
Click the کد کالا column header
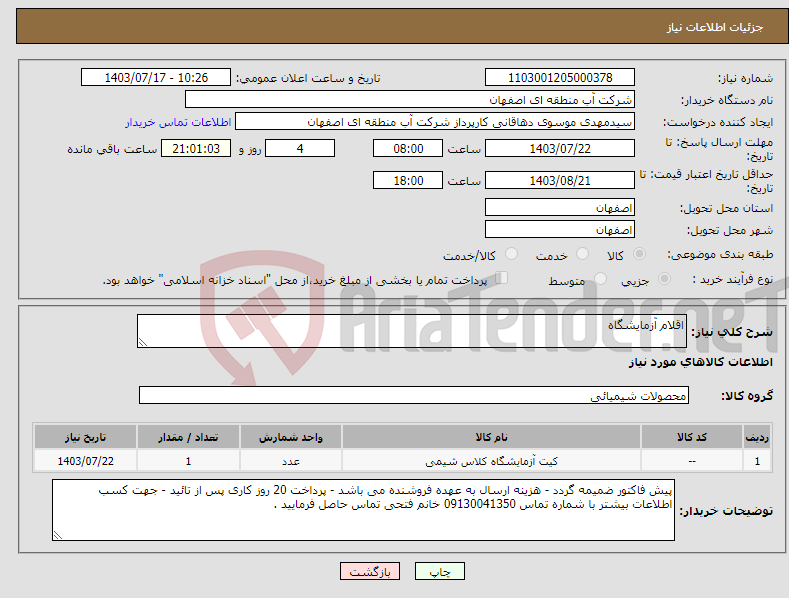pos(691,437)
